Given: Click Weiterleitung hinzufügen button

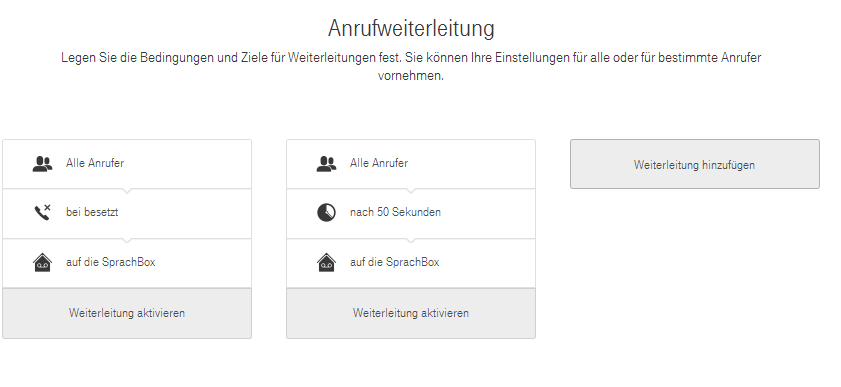Looking at the screenshot, I should pyautogui.click(x=695, y=165).
